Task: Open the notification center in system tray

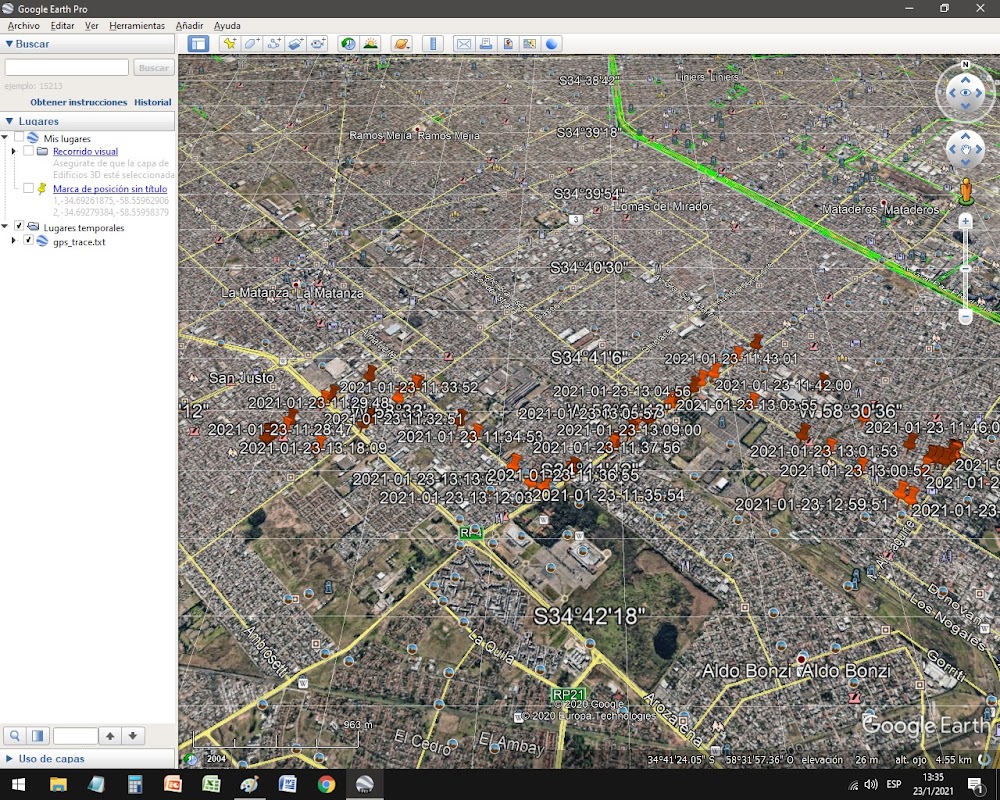Action: coord(976,784)
